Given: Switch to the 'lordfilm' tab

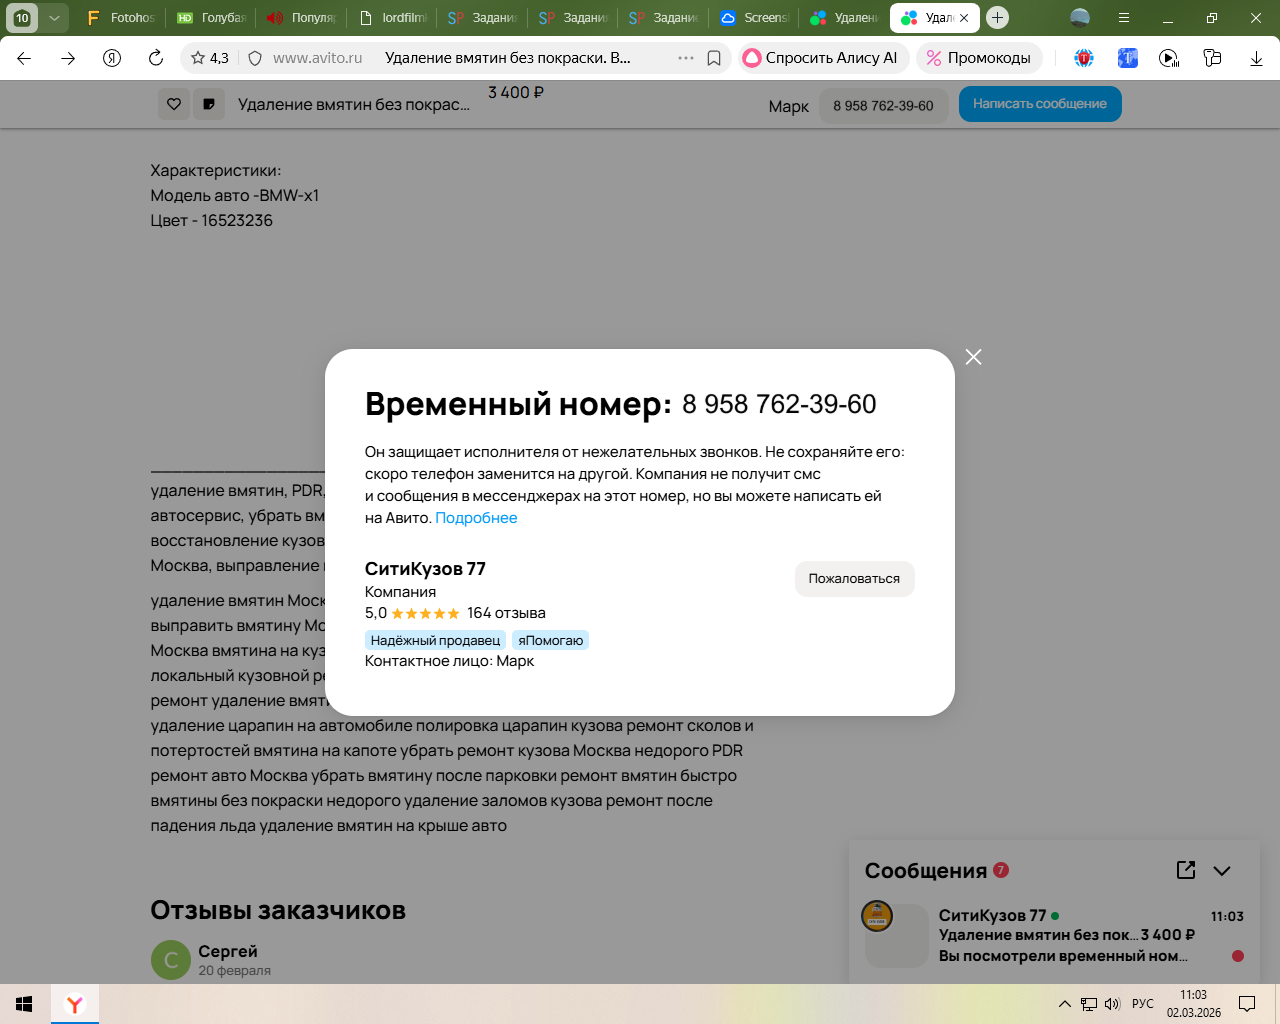Looking at the screenshot, I should tap(391, 18).
